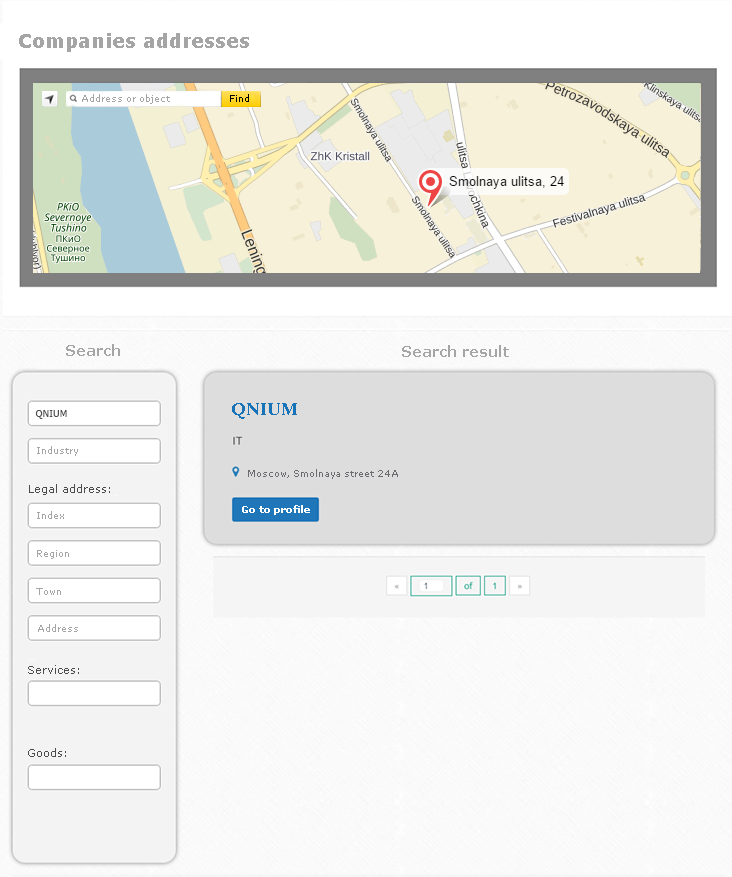Click the 'Search result' heading
Viewport: 732px width, 877px height.
[455, 351]
